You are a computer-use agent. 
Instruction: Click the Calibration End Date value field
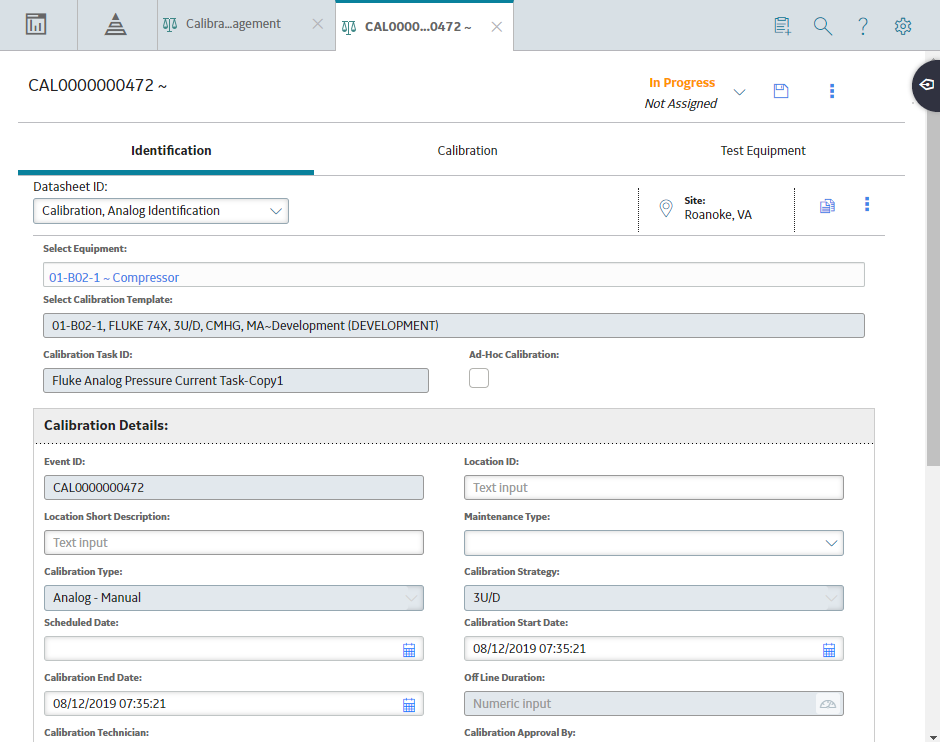[x=234, y=704]
